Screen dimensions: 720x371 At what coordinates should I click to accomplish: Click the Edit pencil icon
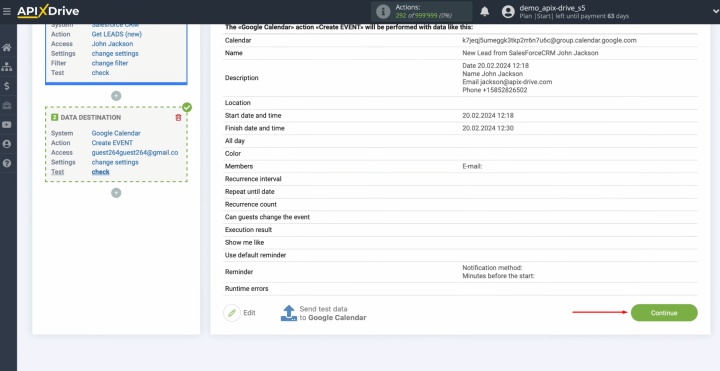pos(232,313)
